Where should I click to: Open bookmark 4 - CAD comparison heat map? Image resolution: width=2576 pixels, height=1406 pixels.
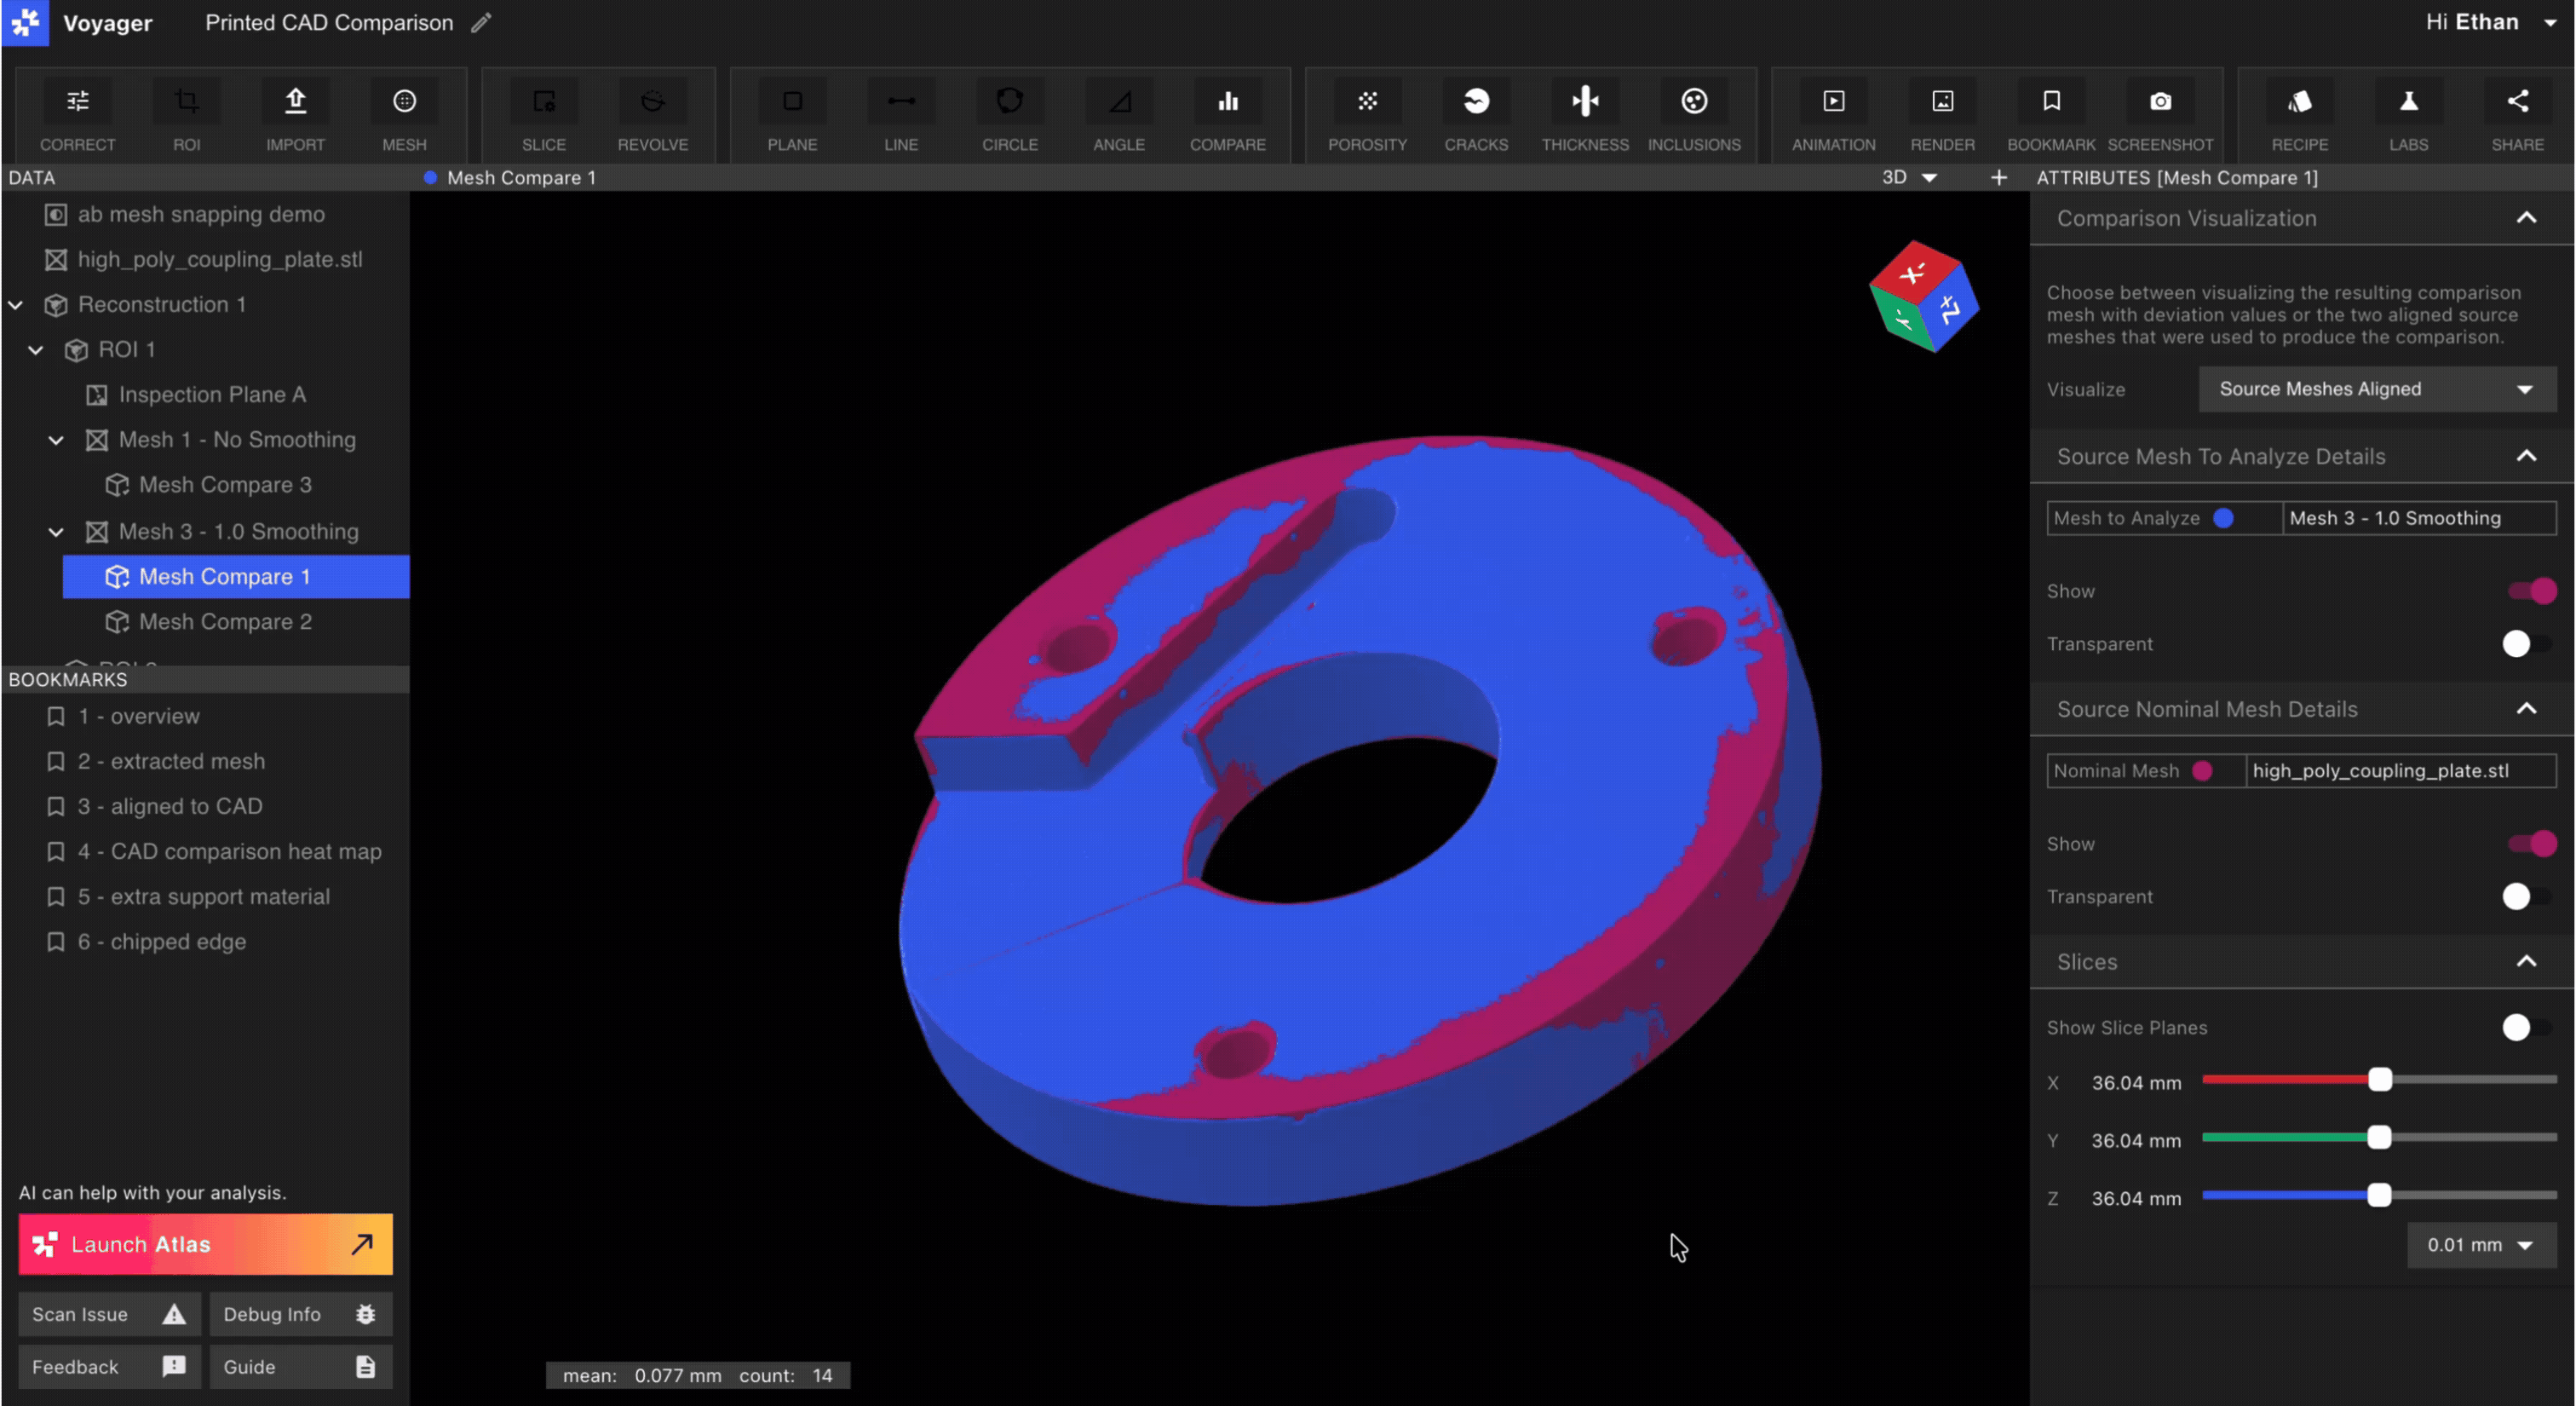(229, 851)
